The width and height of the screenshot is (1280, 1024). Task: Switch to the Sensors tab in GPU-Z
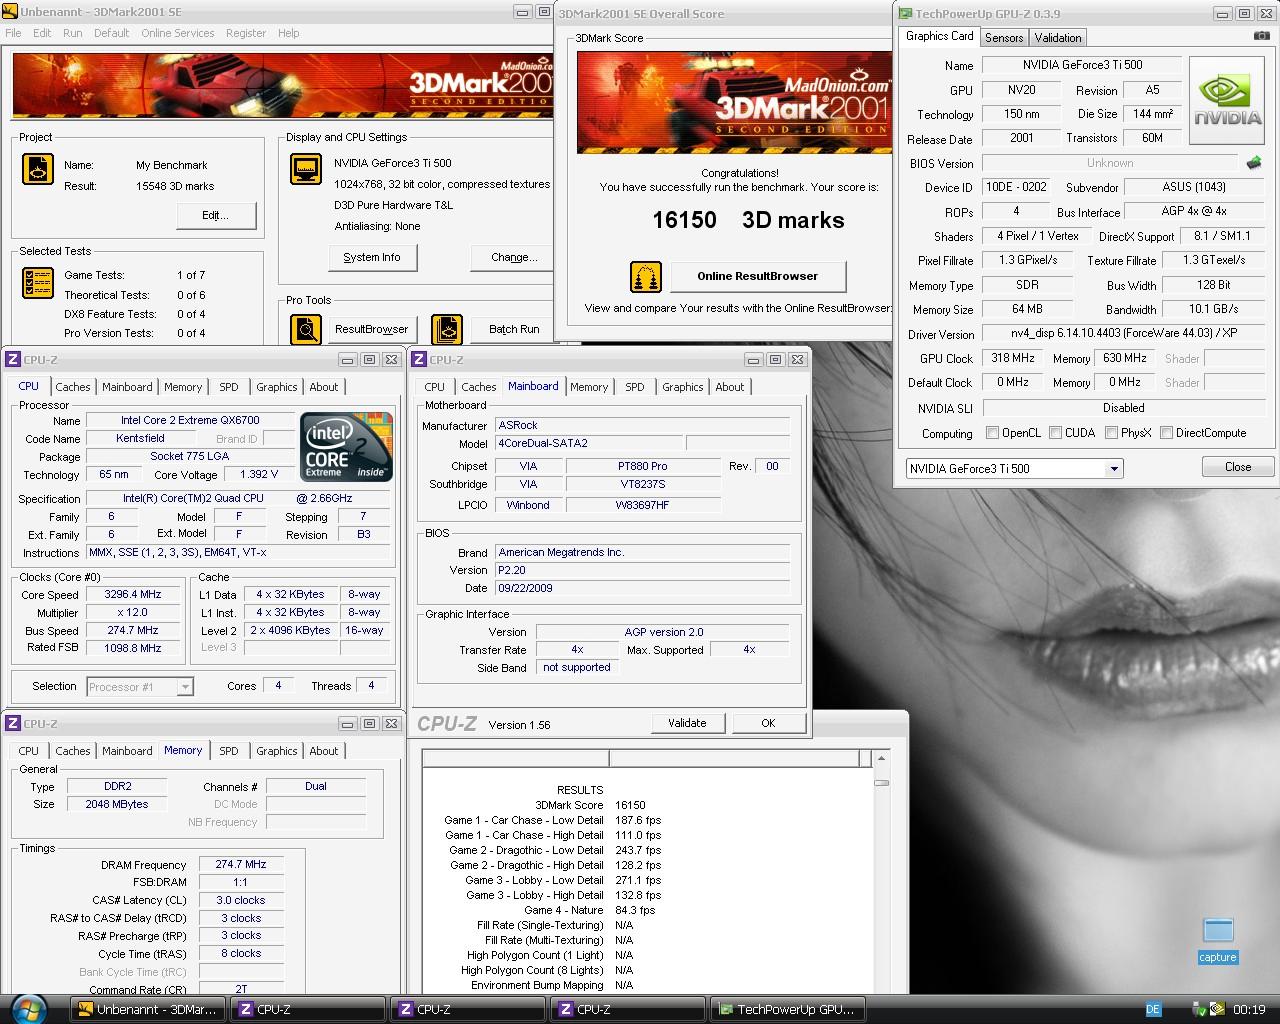point(1004,37)
